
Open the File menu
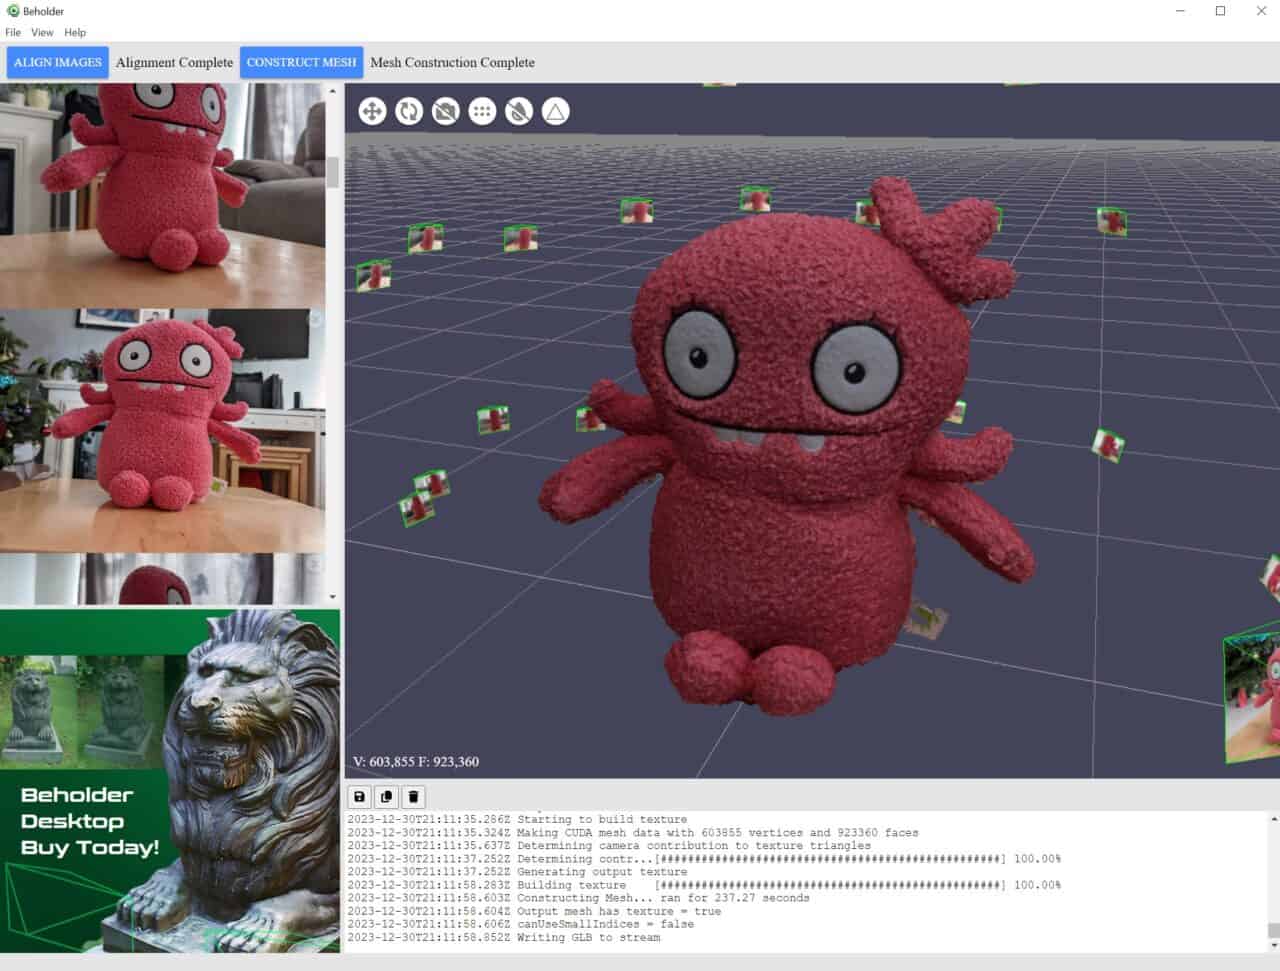point(13,32)
